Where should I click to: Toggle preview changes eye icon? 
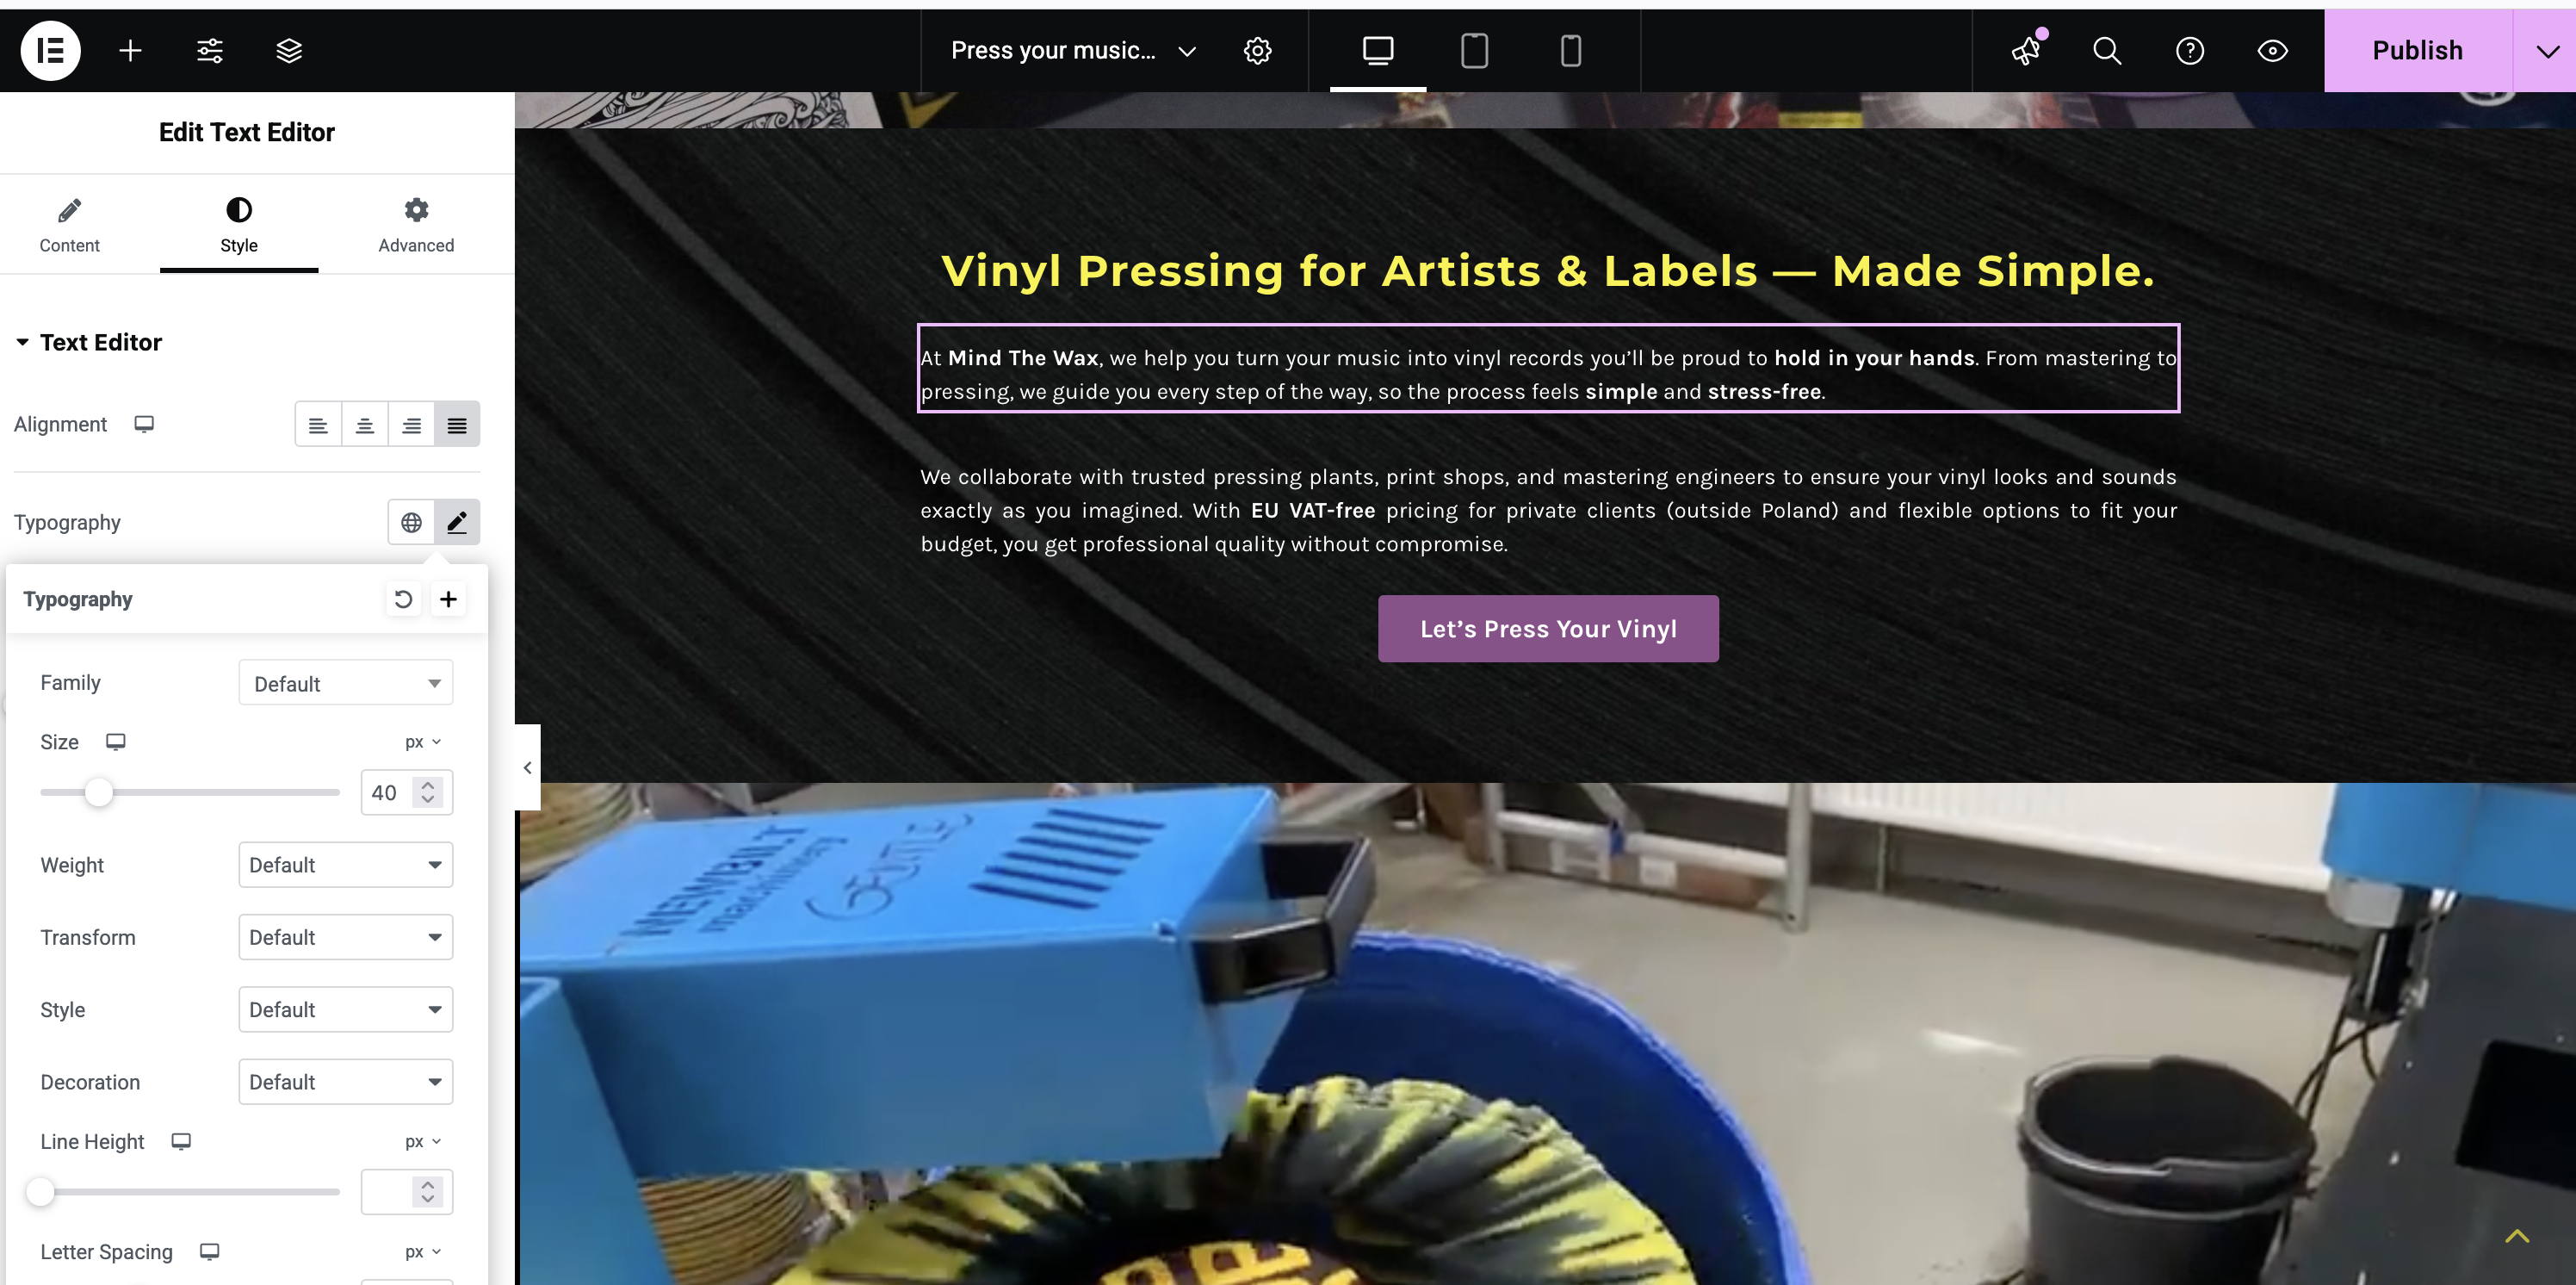click(2273, 50)
